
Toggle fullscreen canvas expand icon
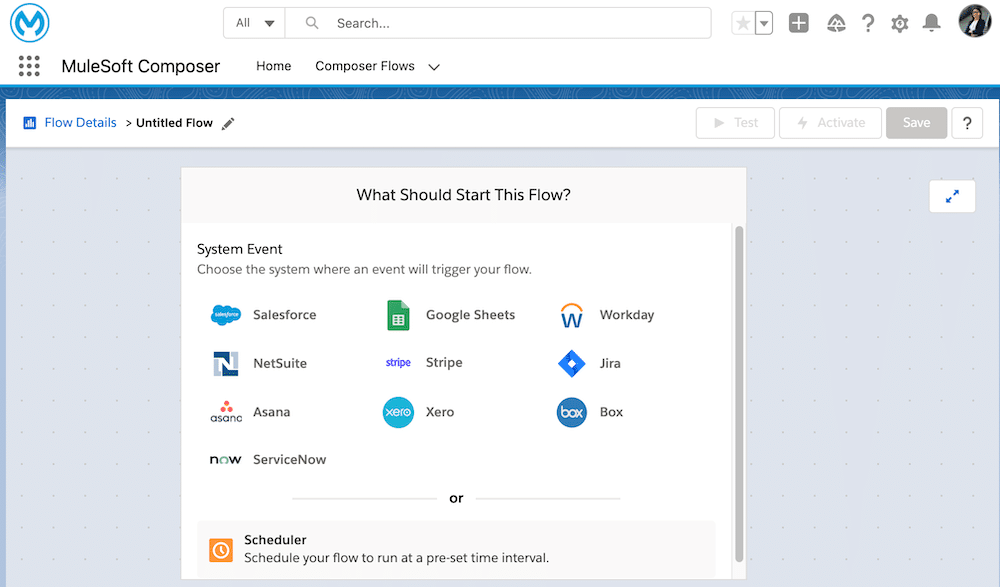click(x=952, y=197)
